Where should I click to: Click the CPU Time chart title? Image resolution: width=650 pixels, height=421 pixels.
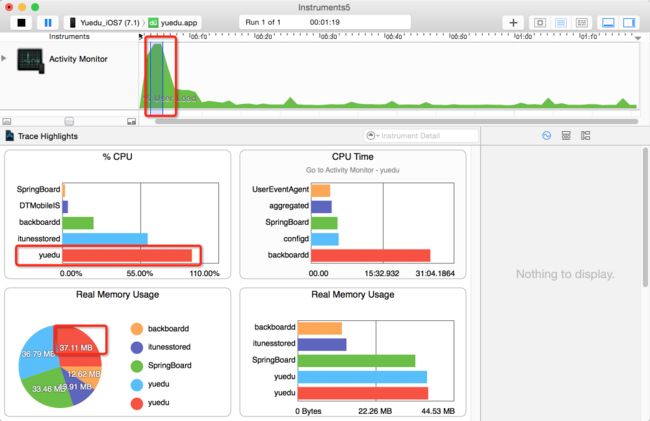[x=352, y=157]
